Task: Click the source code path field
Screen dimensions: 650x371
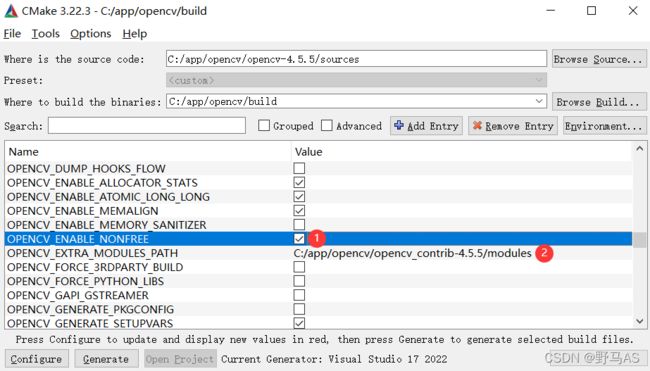Action: [356, 59]
